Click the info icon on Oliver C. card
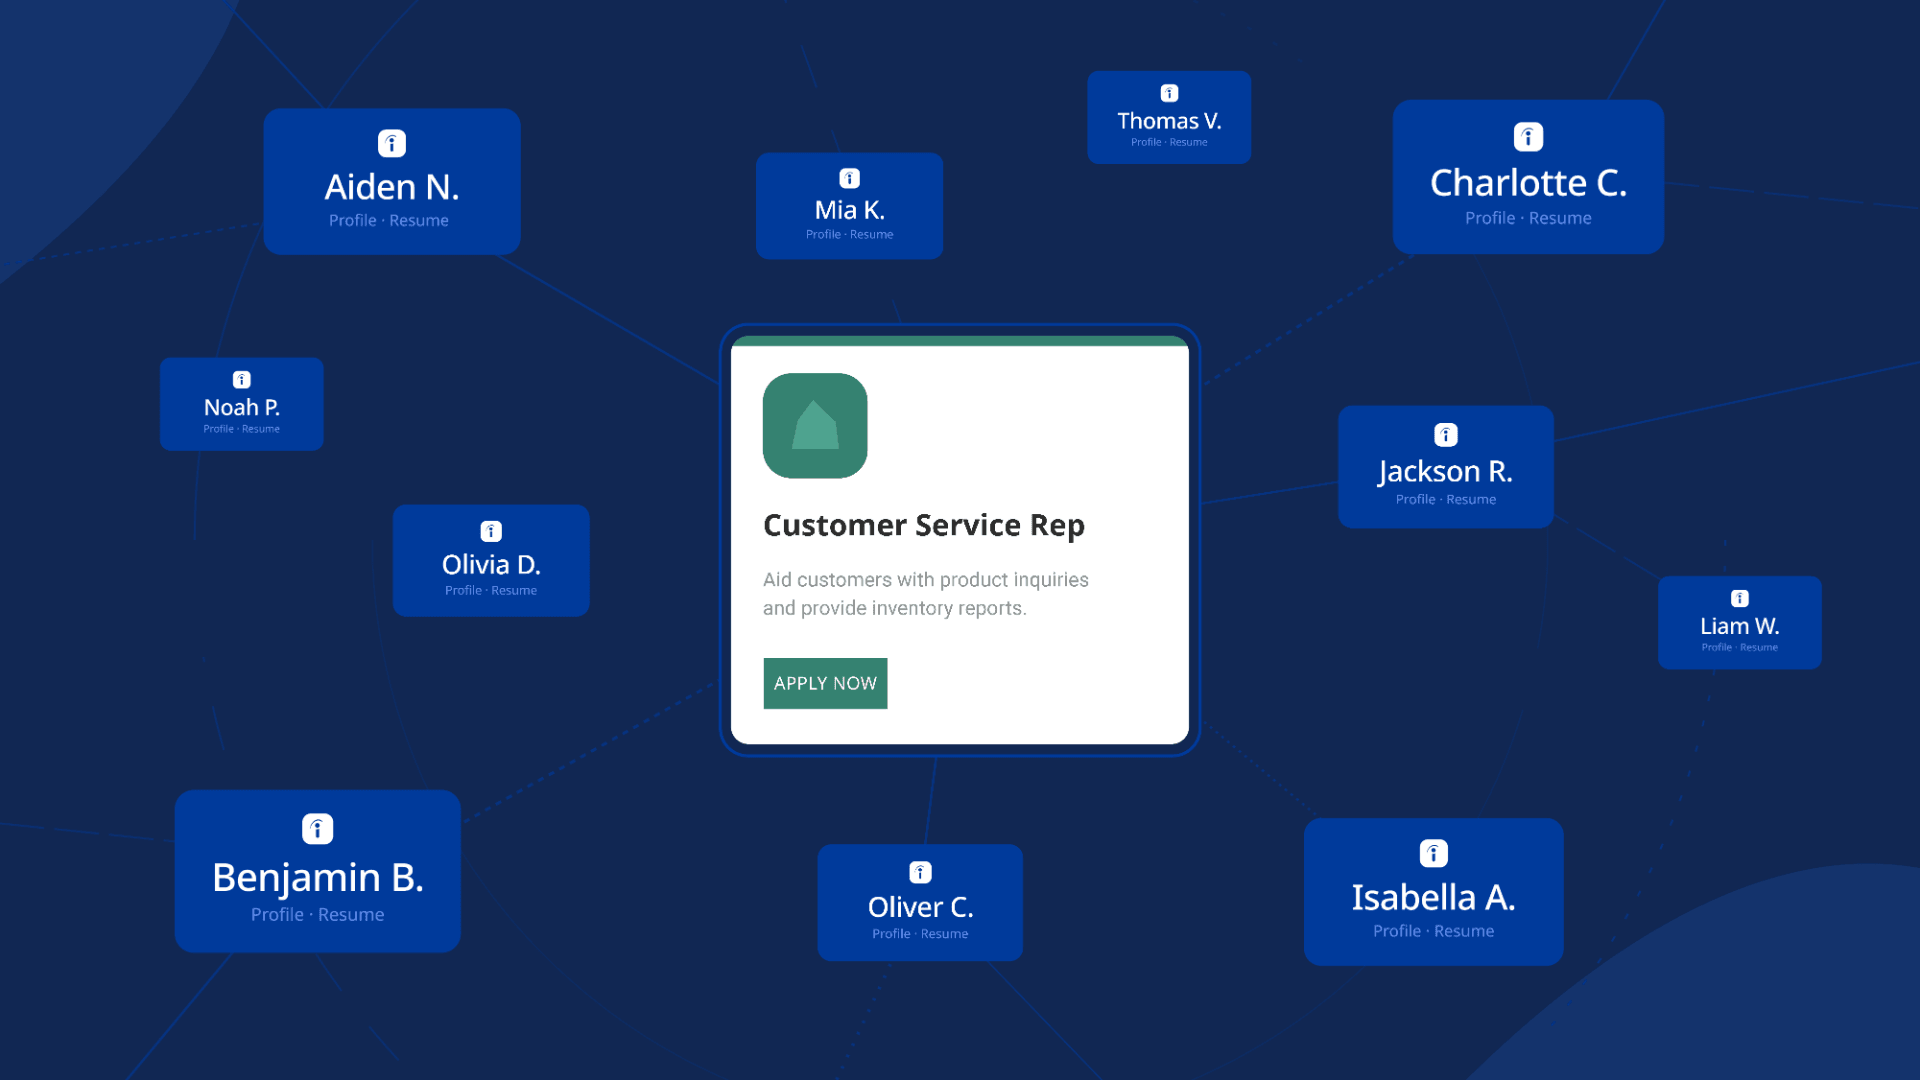This screenshot has width=1920, height=1080. pyautogui.click(x=920, y=872)
